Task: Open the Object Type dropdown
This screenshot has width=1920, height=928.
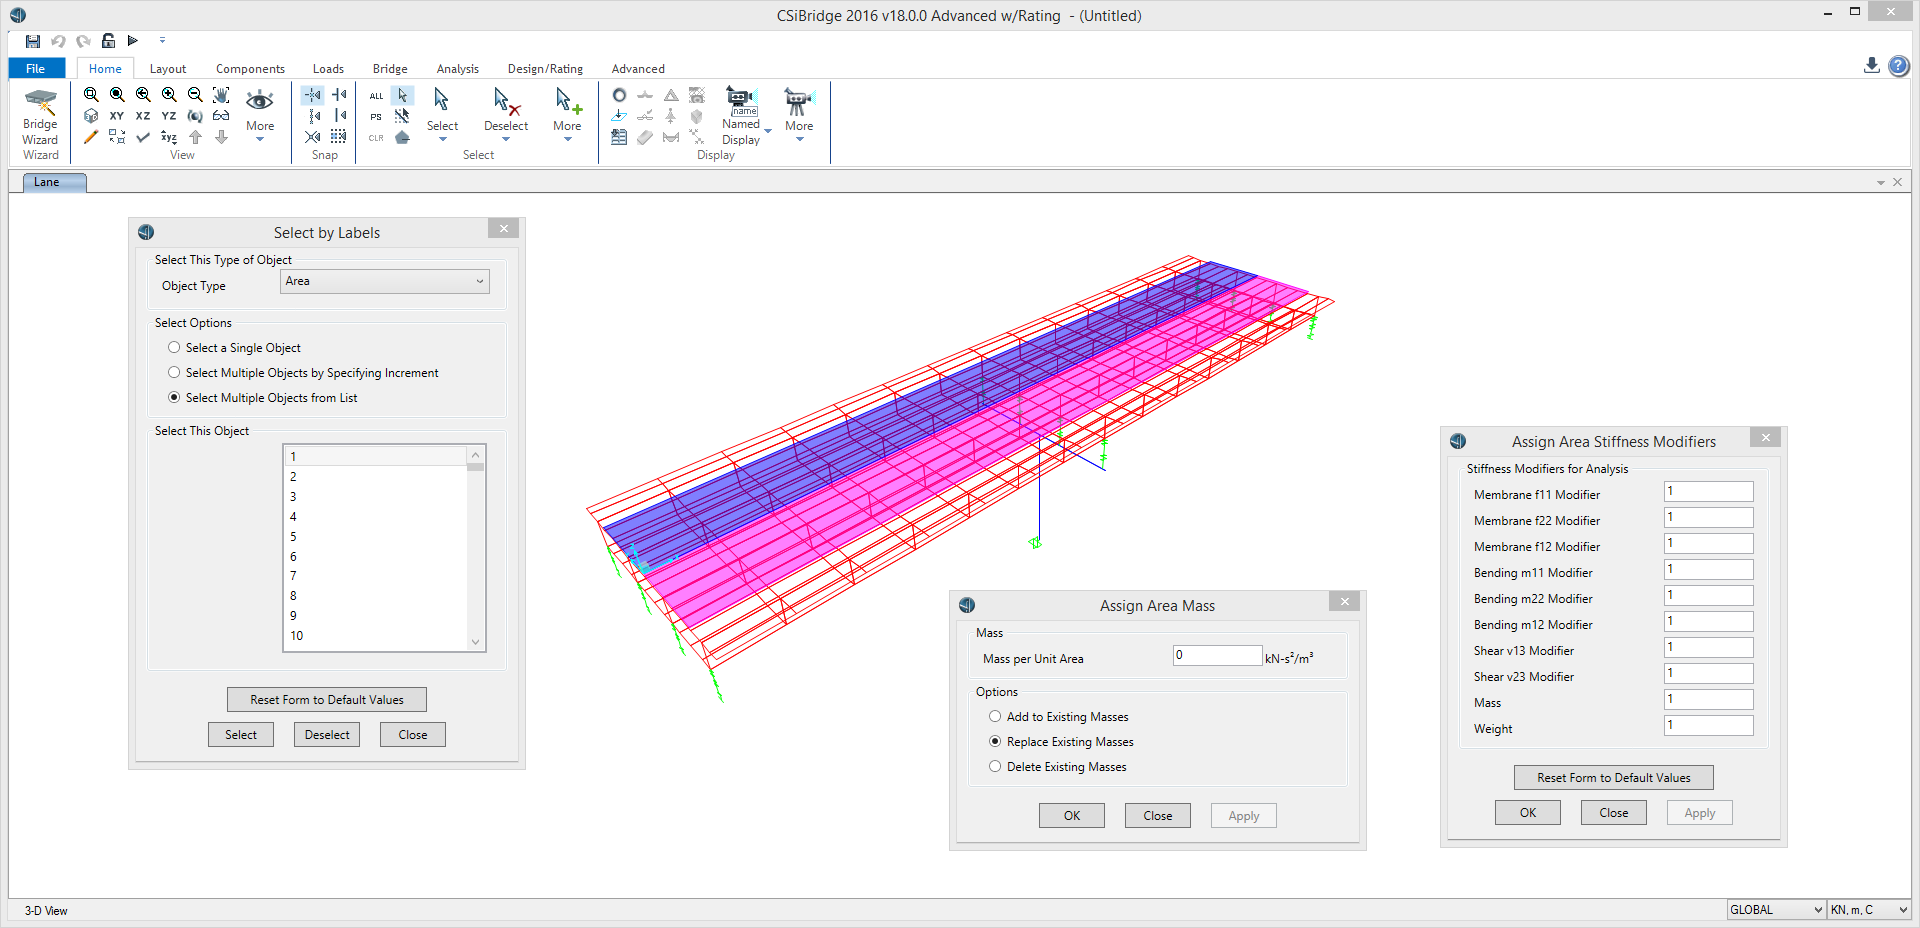Action: (x=384, y=282)
